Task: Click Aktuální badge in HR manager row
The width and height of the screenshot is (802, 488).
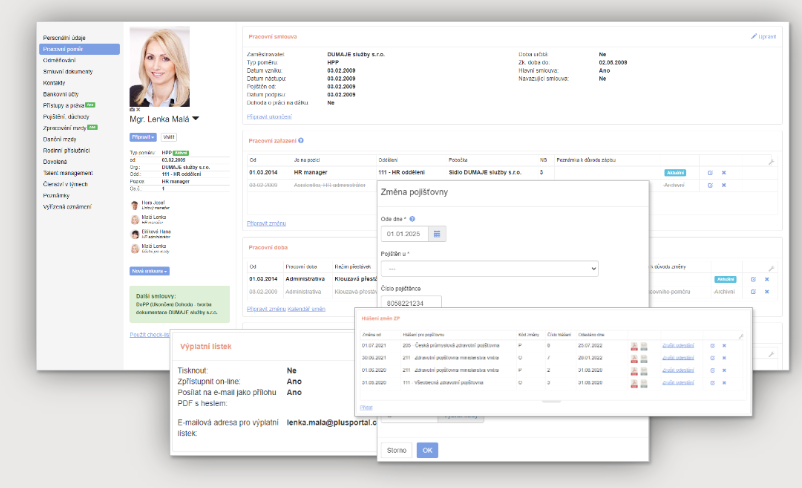Action: pos(675,173)
